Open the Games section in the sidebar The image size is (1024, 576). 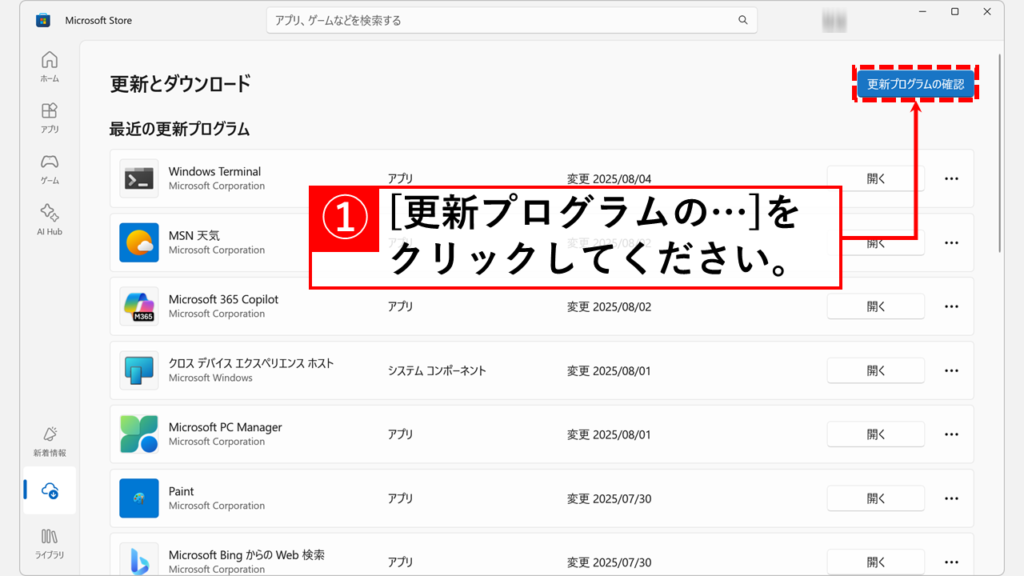point(50,168)
